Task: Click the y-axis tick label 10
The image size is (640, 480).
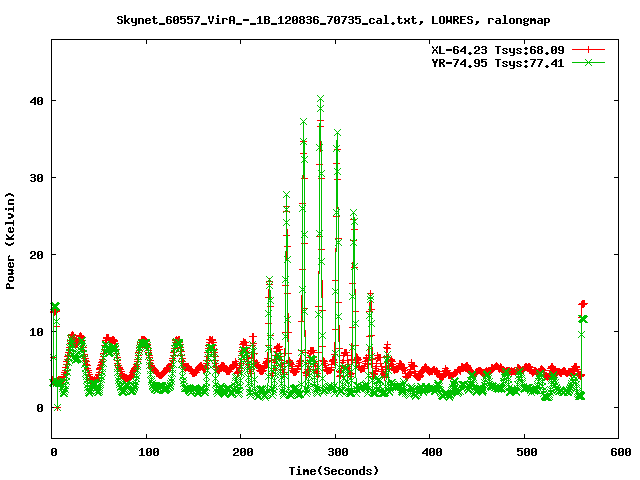Action: [x=36, y=332]
